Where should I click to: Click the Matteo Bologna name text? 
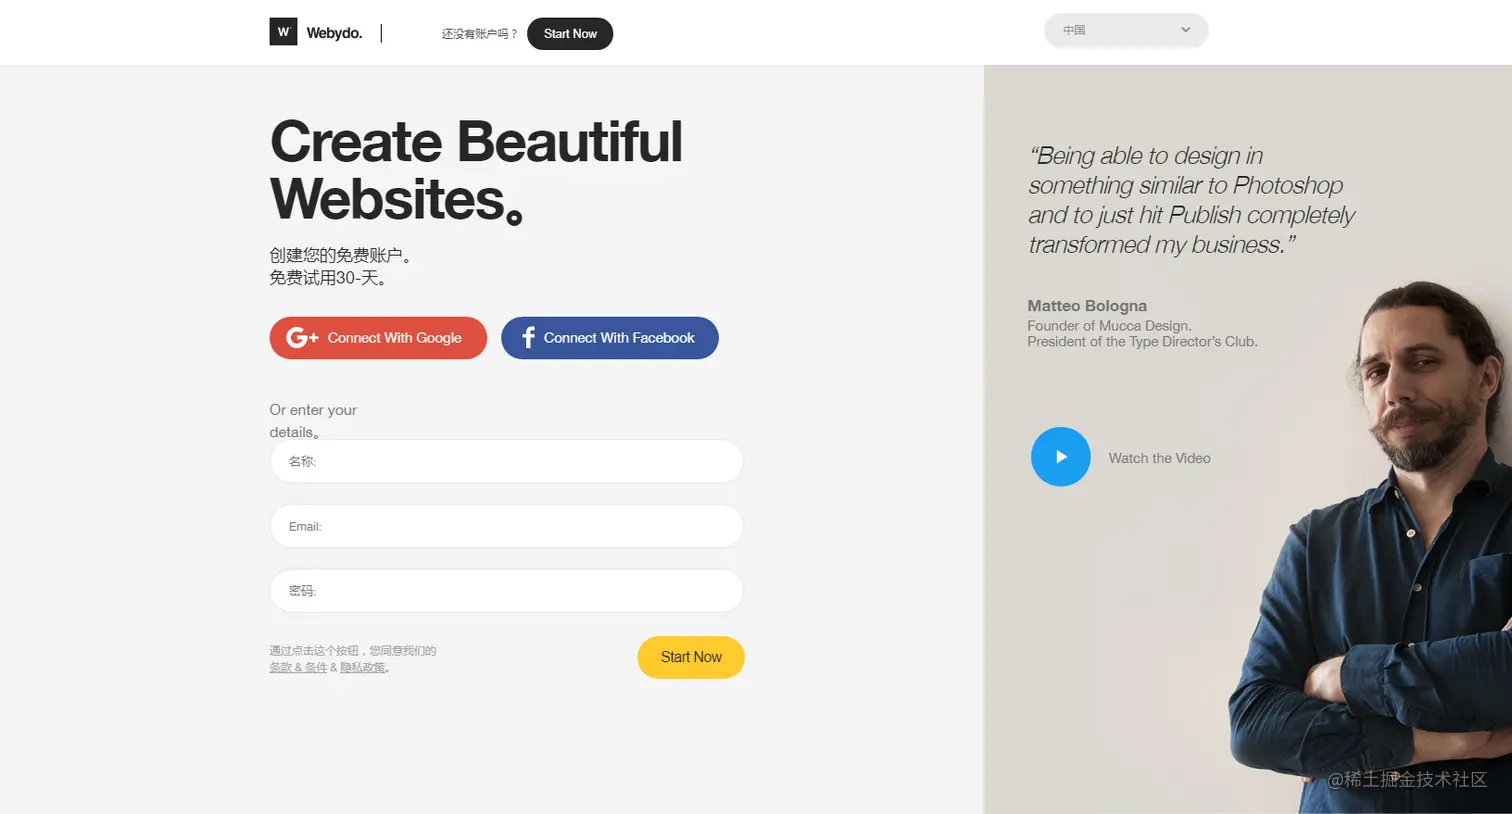click(1087, 306)
